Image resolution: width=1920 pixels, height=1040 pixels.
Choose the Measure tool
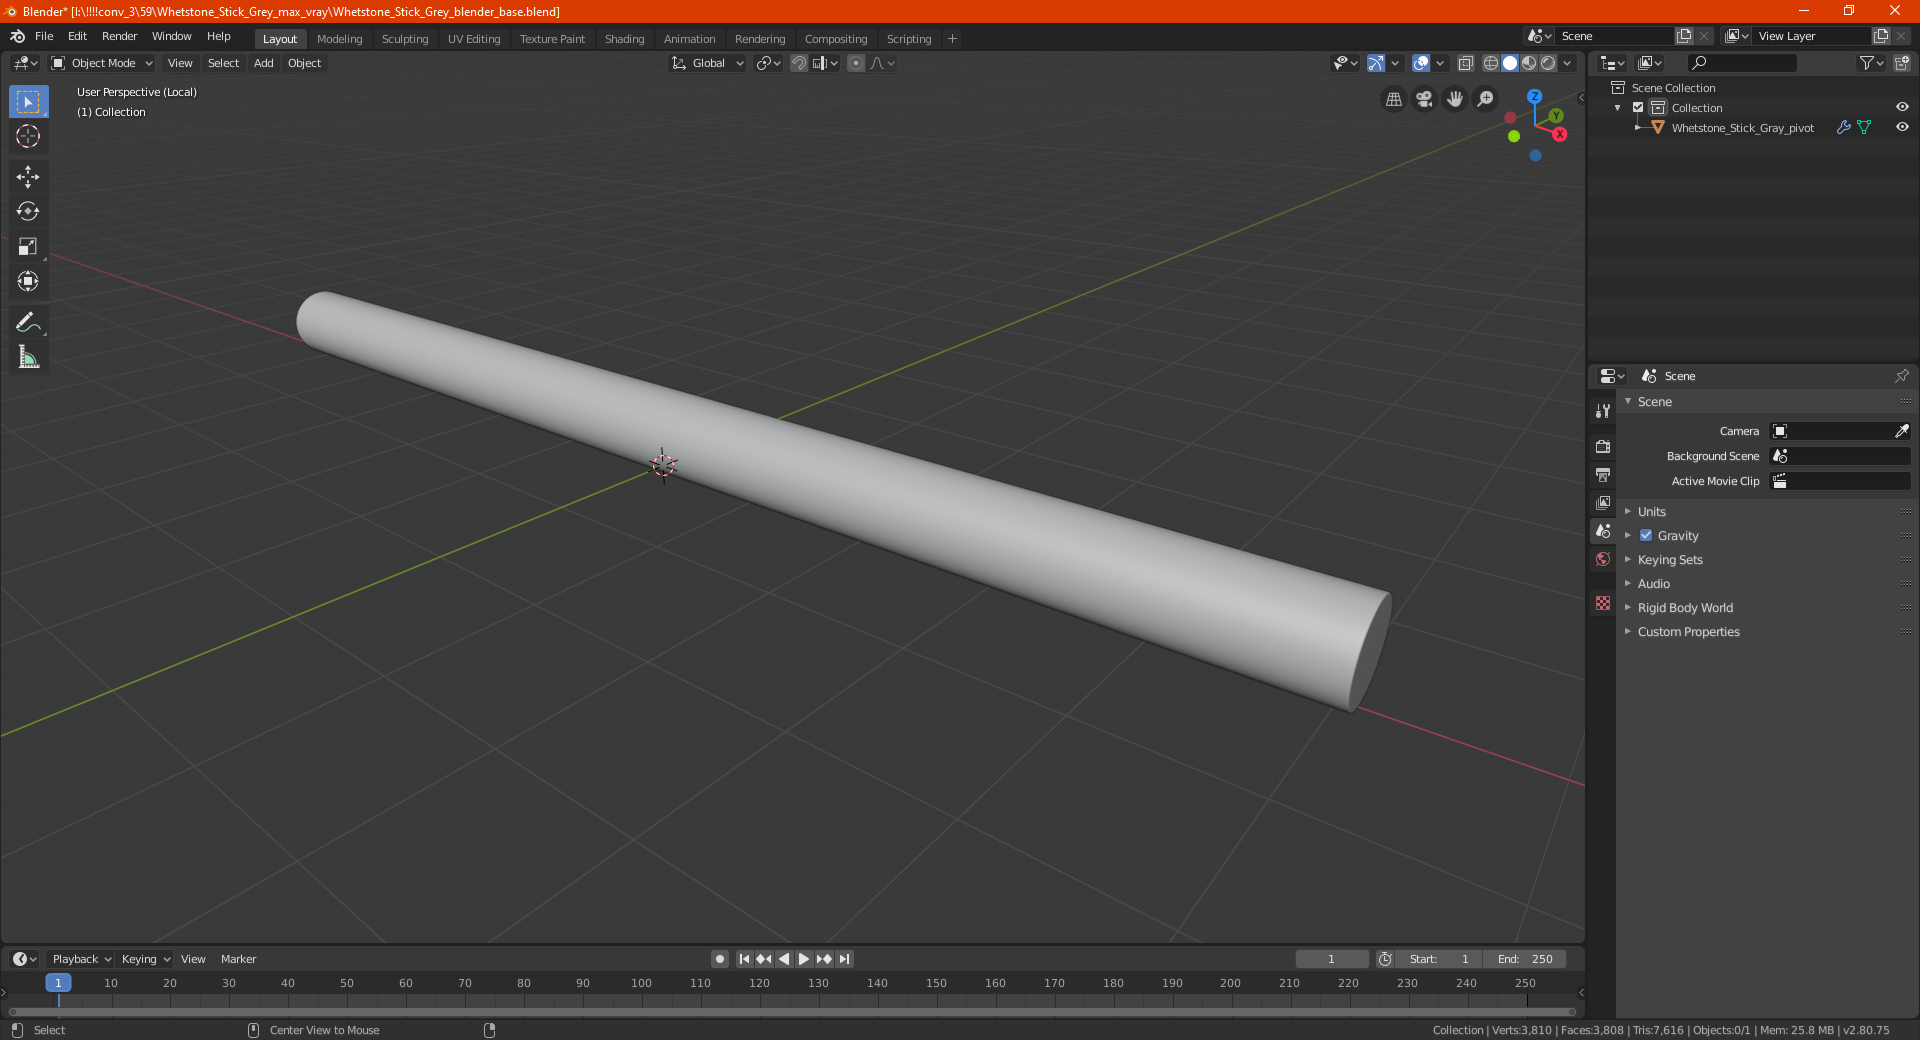28,357
